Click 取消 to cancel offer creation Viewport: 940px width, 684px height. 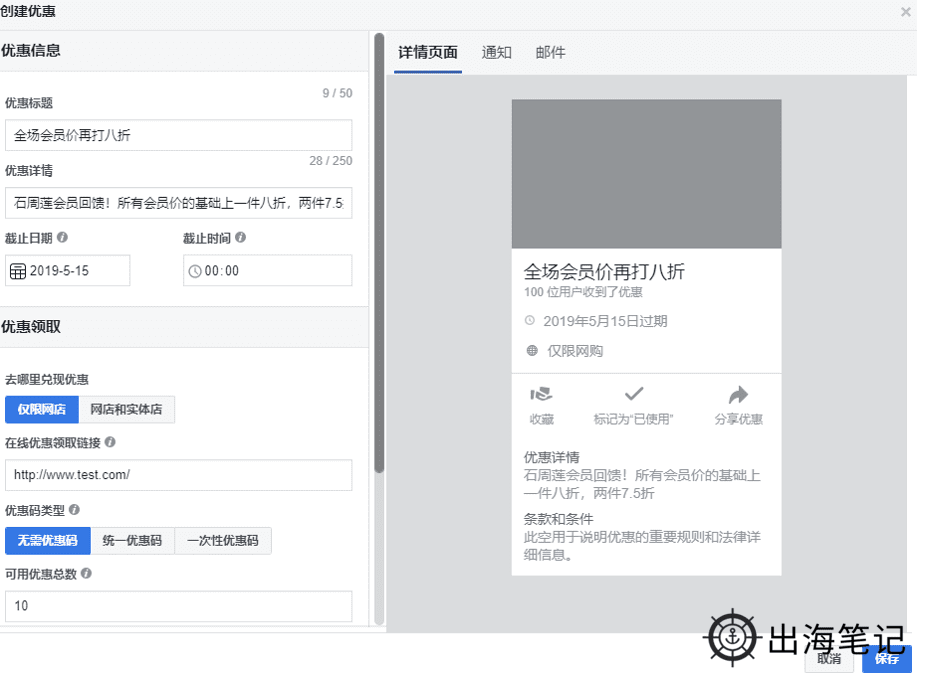[831, 659]
